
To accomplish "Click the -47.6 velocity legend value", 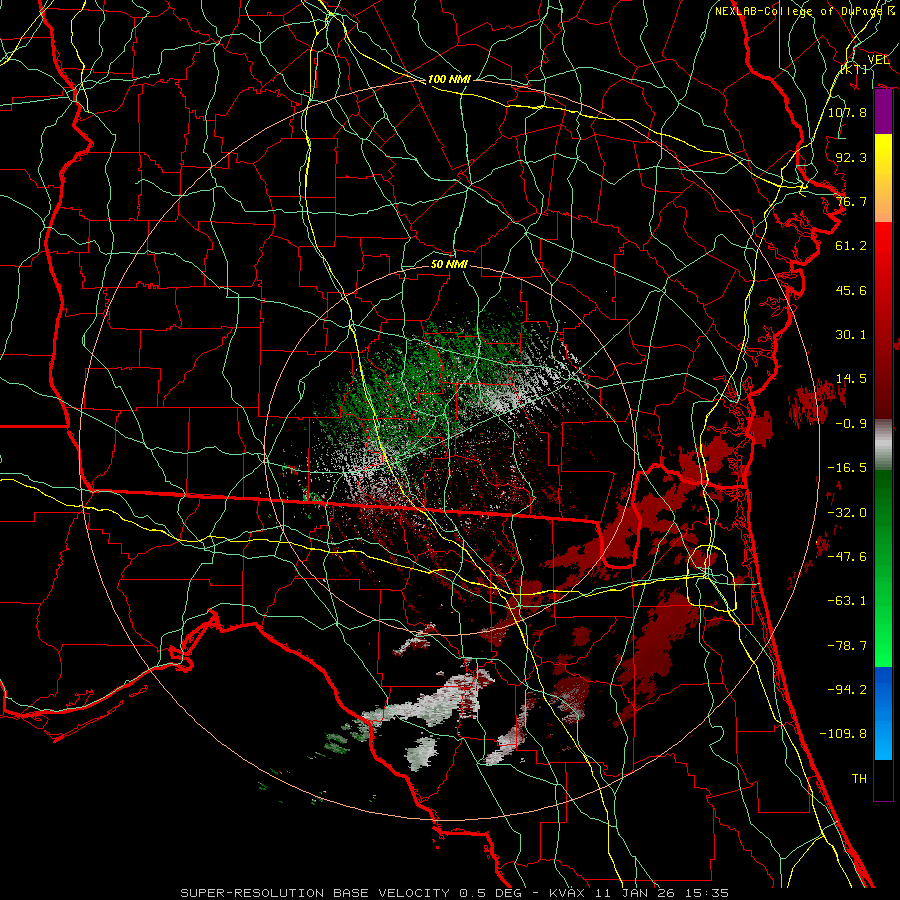I will click(x=847, y=557).
